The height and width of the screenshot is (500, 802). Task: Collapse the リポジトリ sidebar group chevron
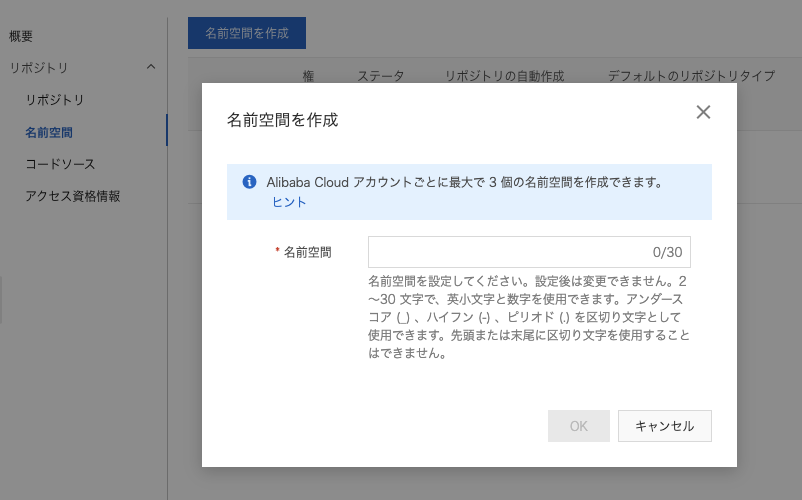coord(151,67)
